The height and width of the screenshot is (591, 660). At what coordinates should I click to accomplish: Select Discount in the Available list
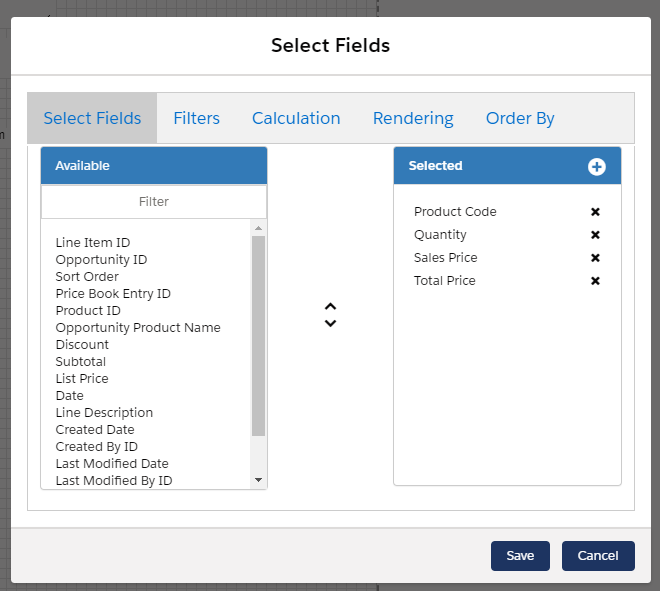82,344
